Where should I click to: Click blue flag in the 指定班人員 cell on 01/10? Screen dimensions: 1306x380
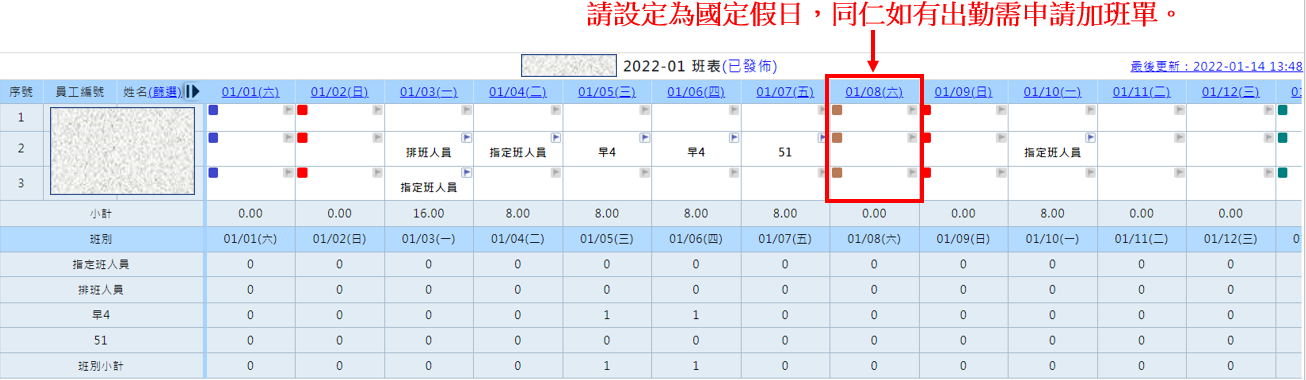point(1090,137)
